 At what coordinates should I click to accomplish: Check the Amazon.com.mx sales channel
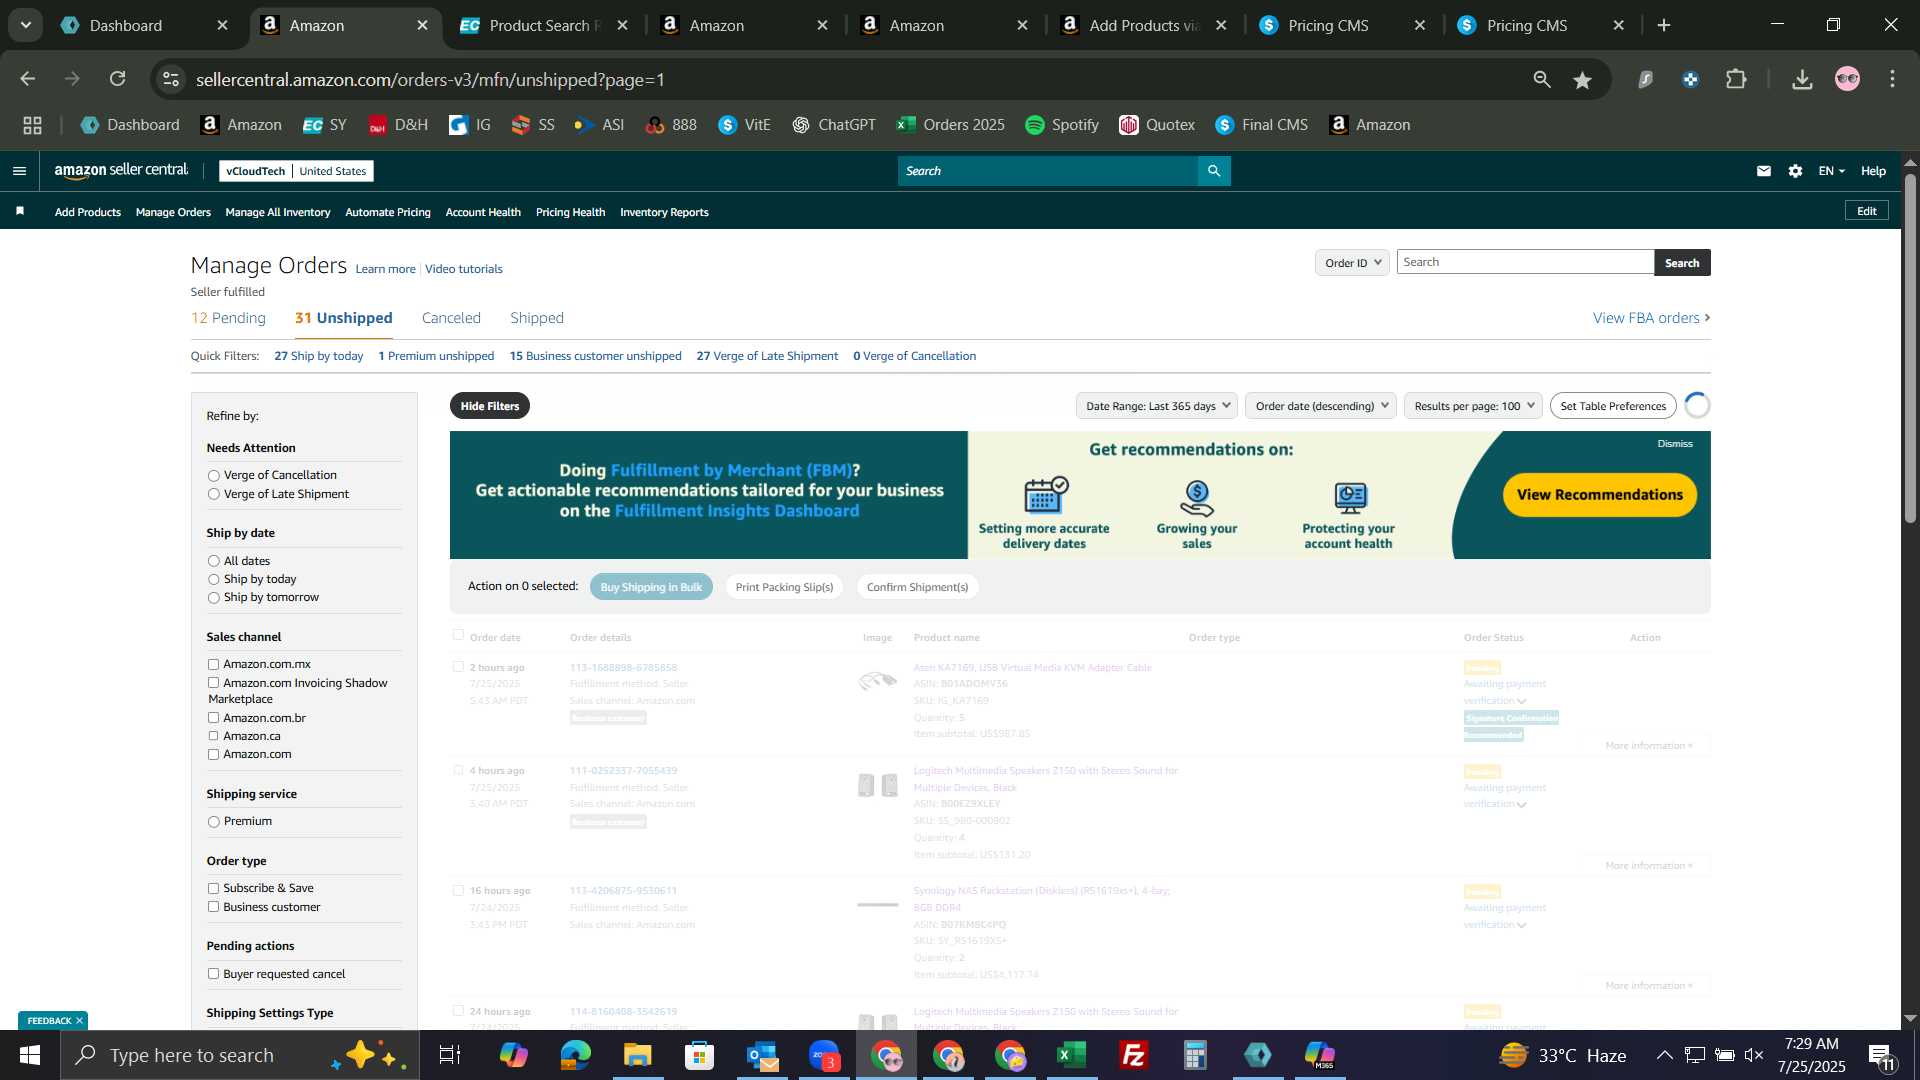[213, 665]
